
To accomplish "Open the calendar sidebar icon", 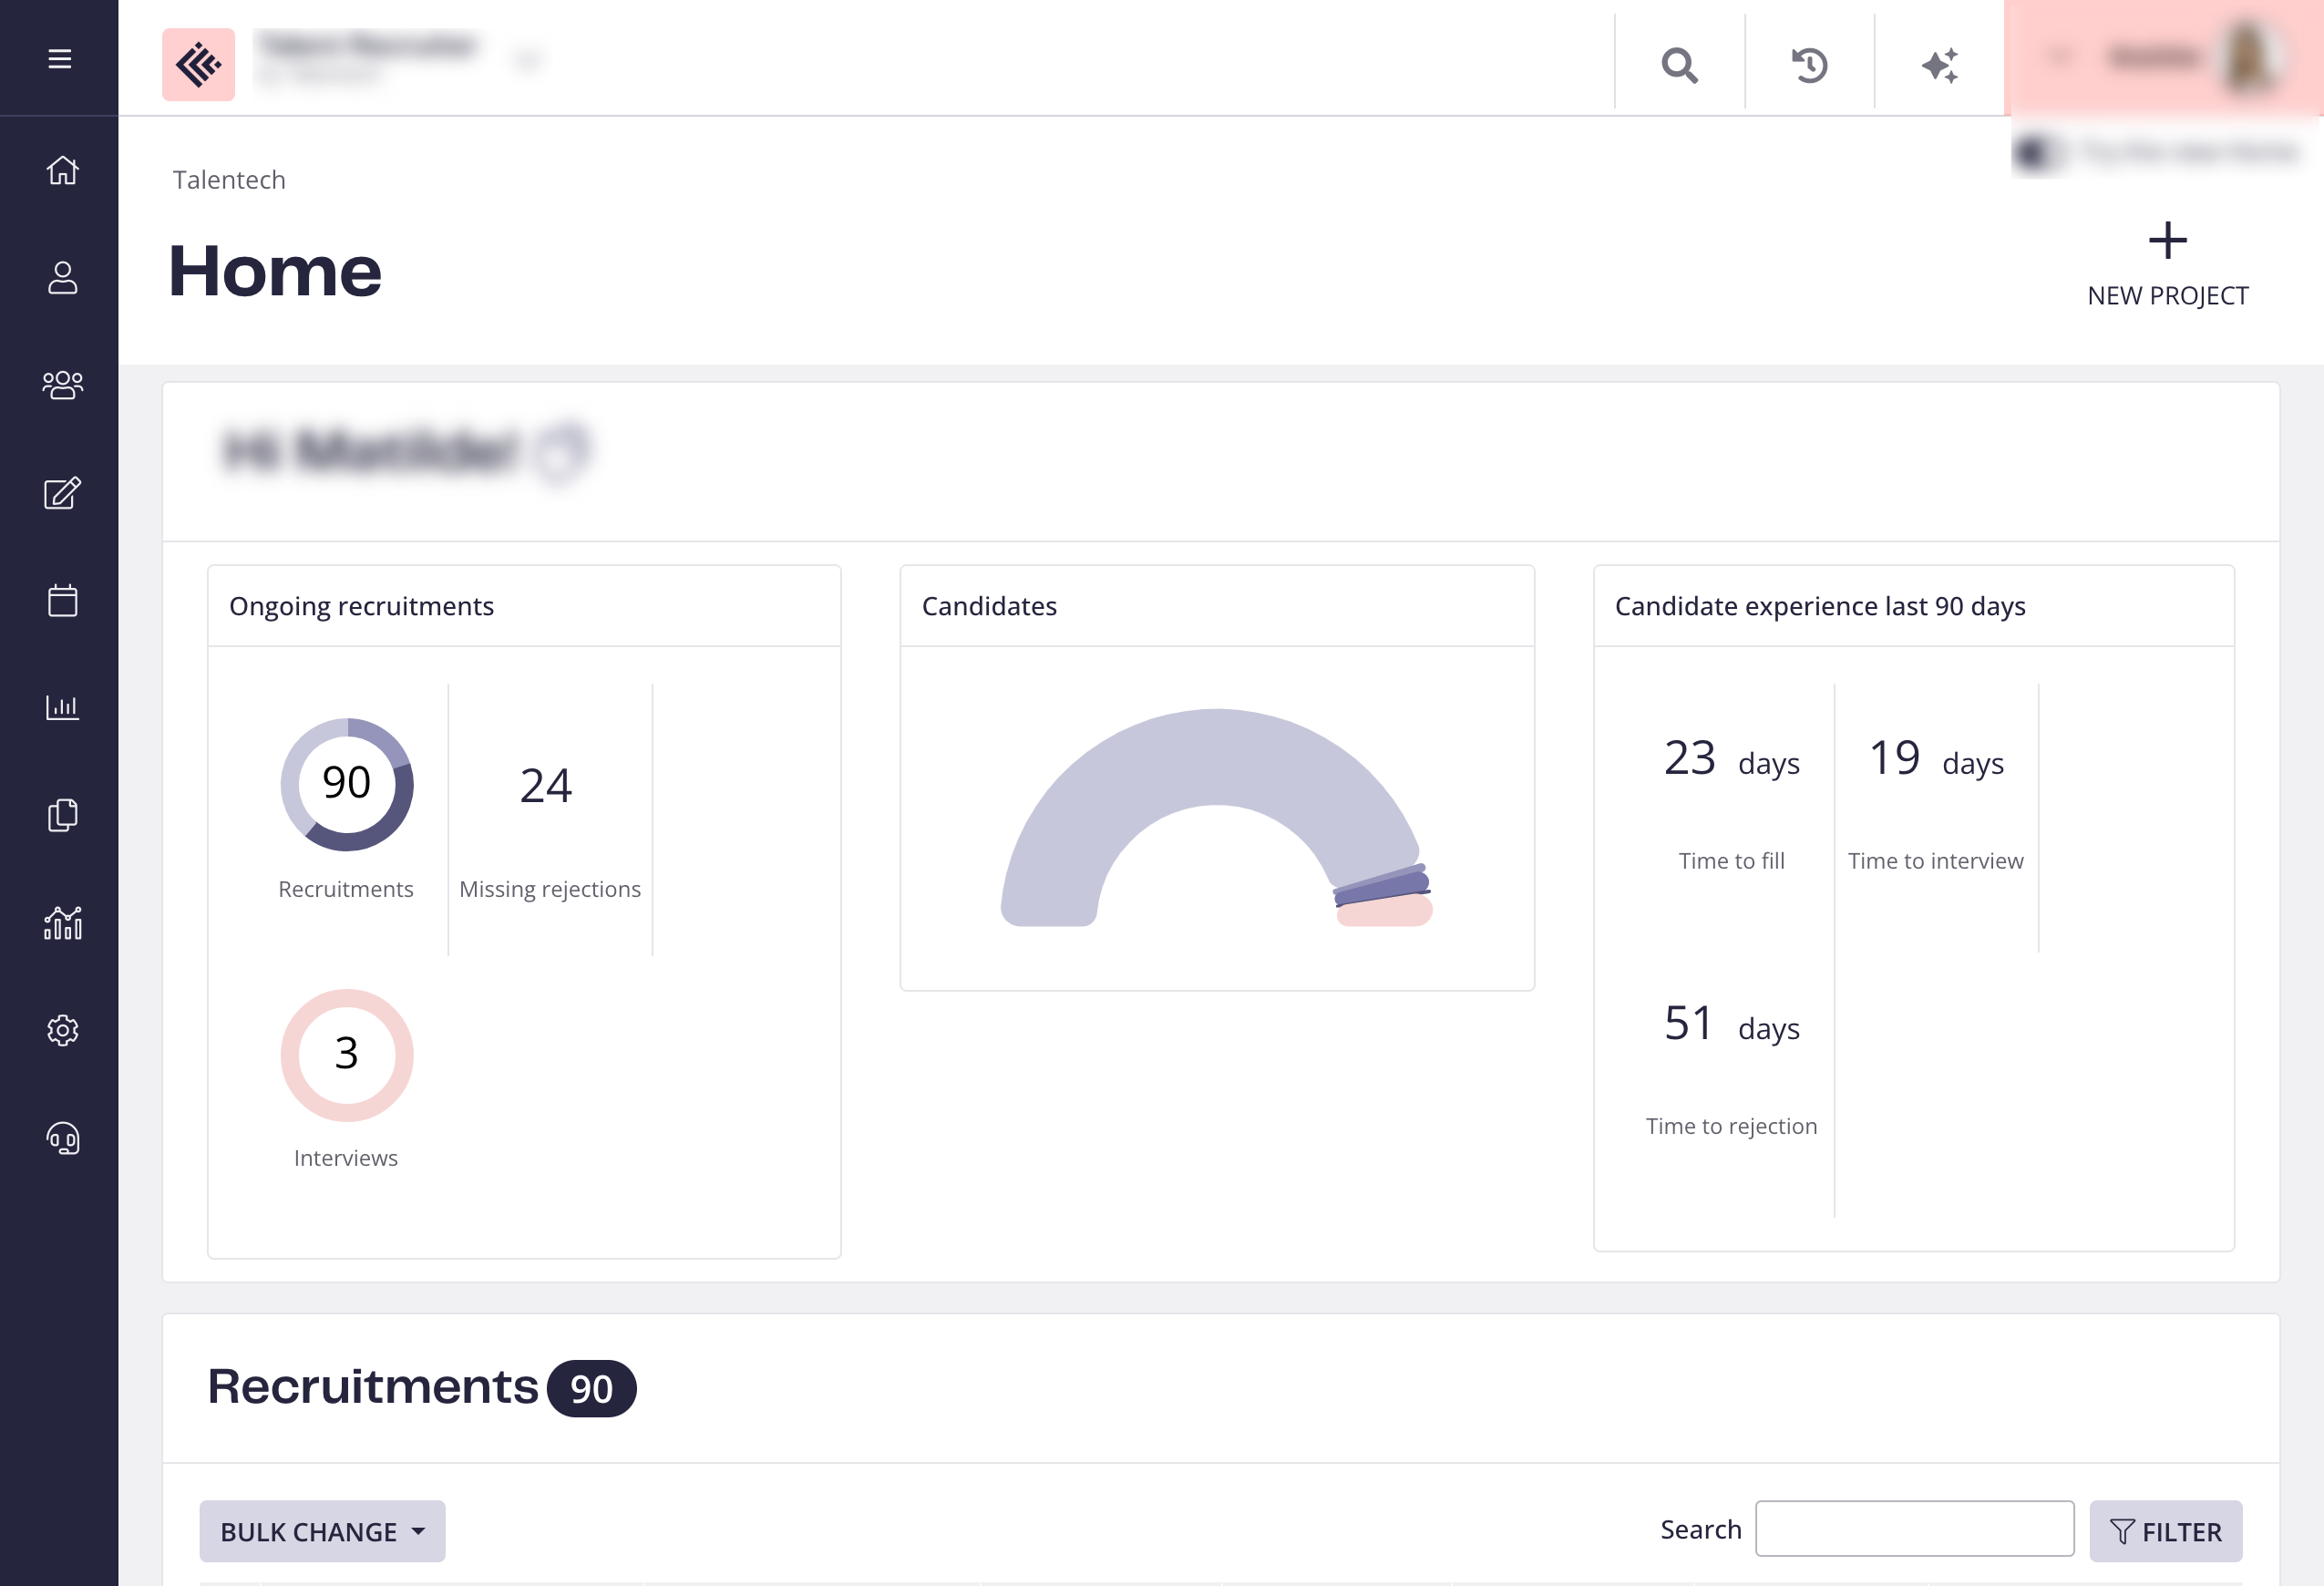I will click(62, 600).
